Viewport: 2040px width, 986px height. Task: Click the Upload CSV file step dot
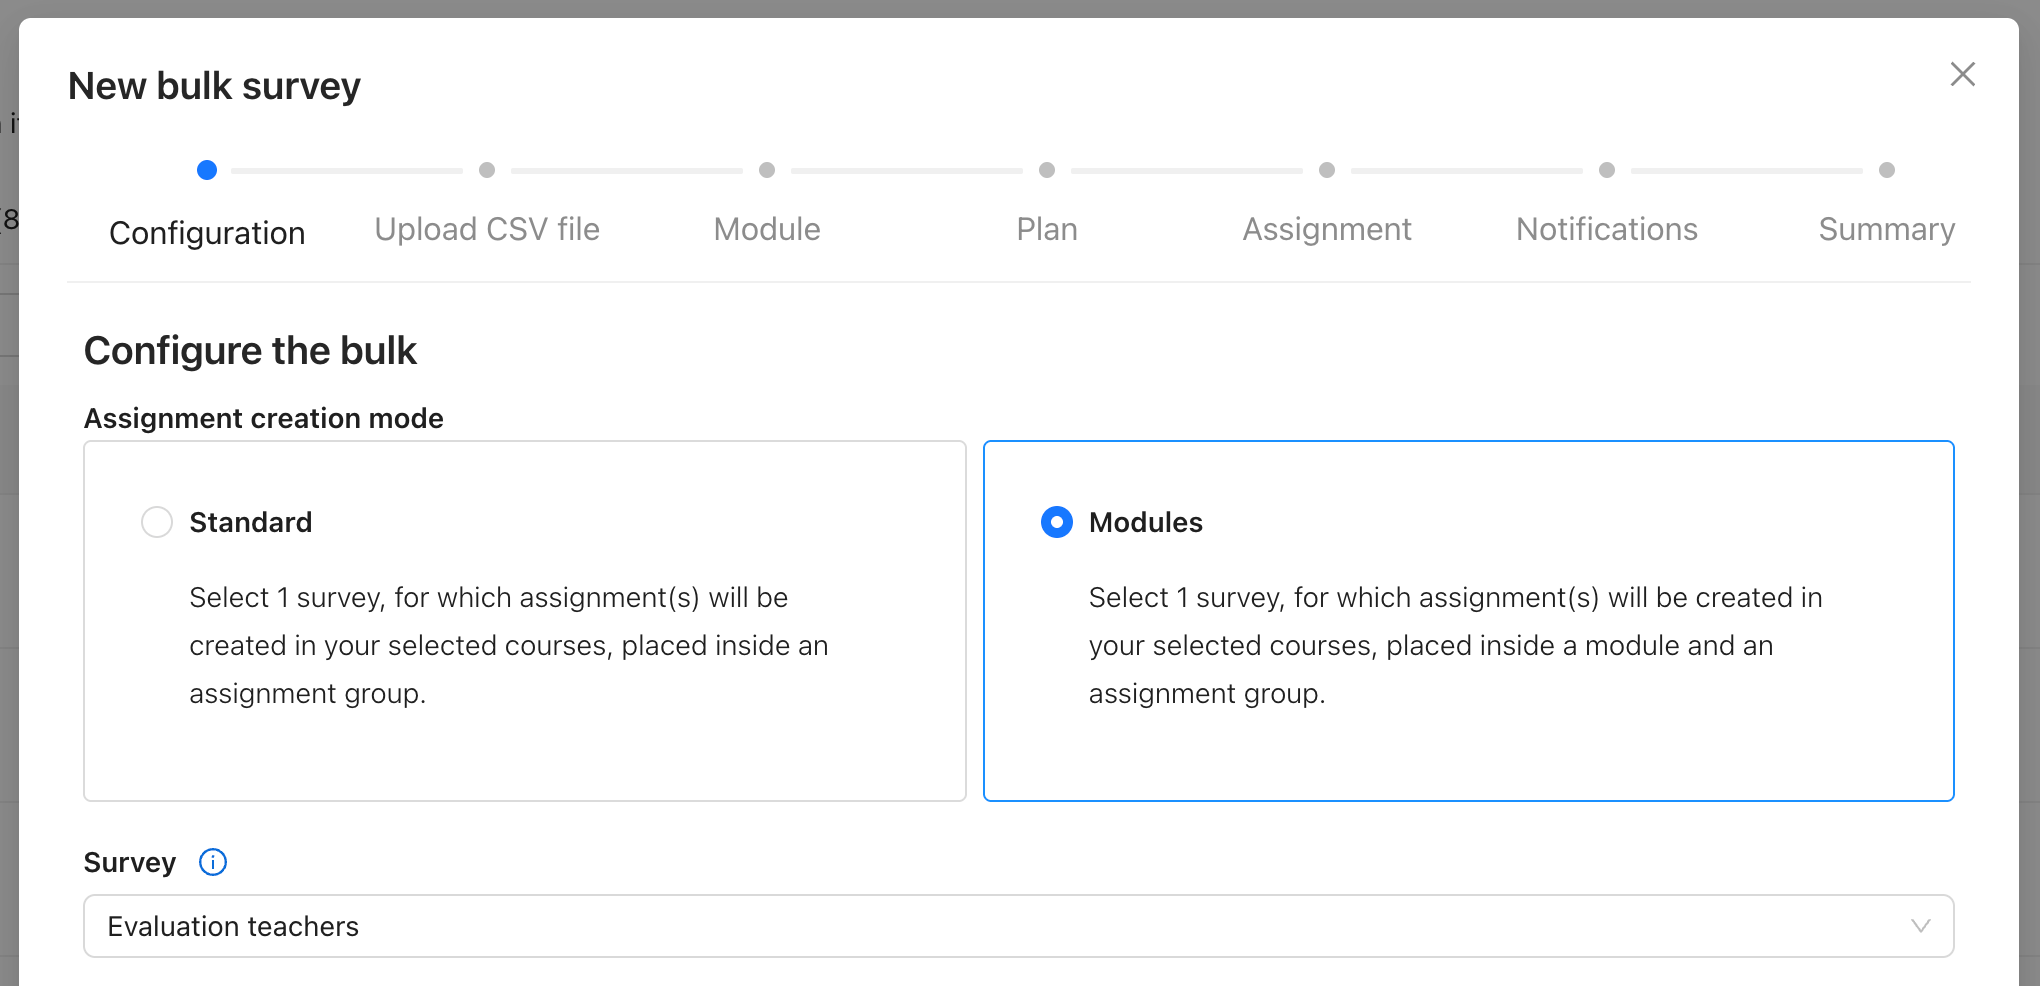click(x=487, y=170)
